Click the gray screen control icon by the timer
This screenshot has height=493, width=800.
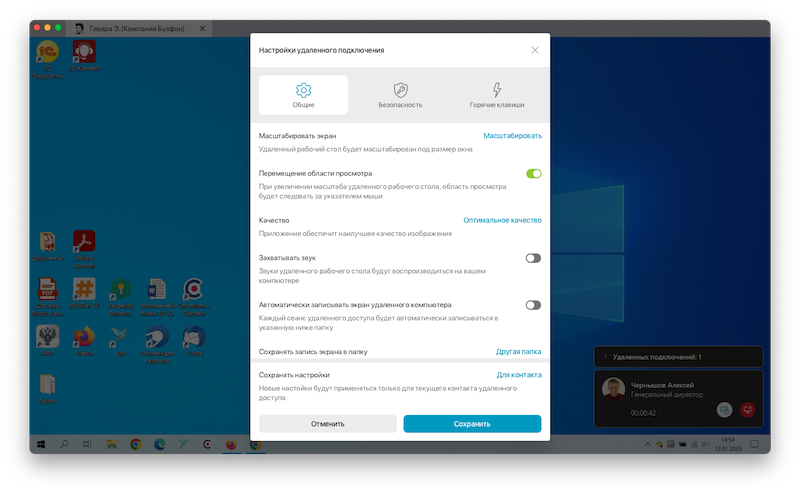click(x=724, y=409)
